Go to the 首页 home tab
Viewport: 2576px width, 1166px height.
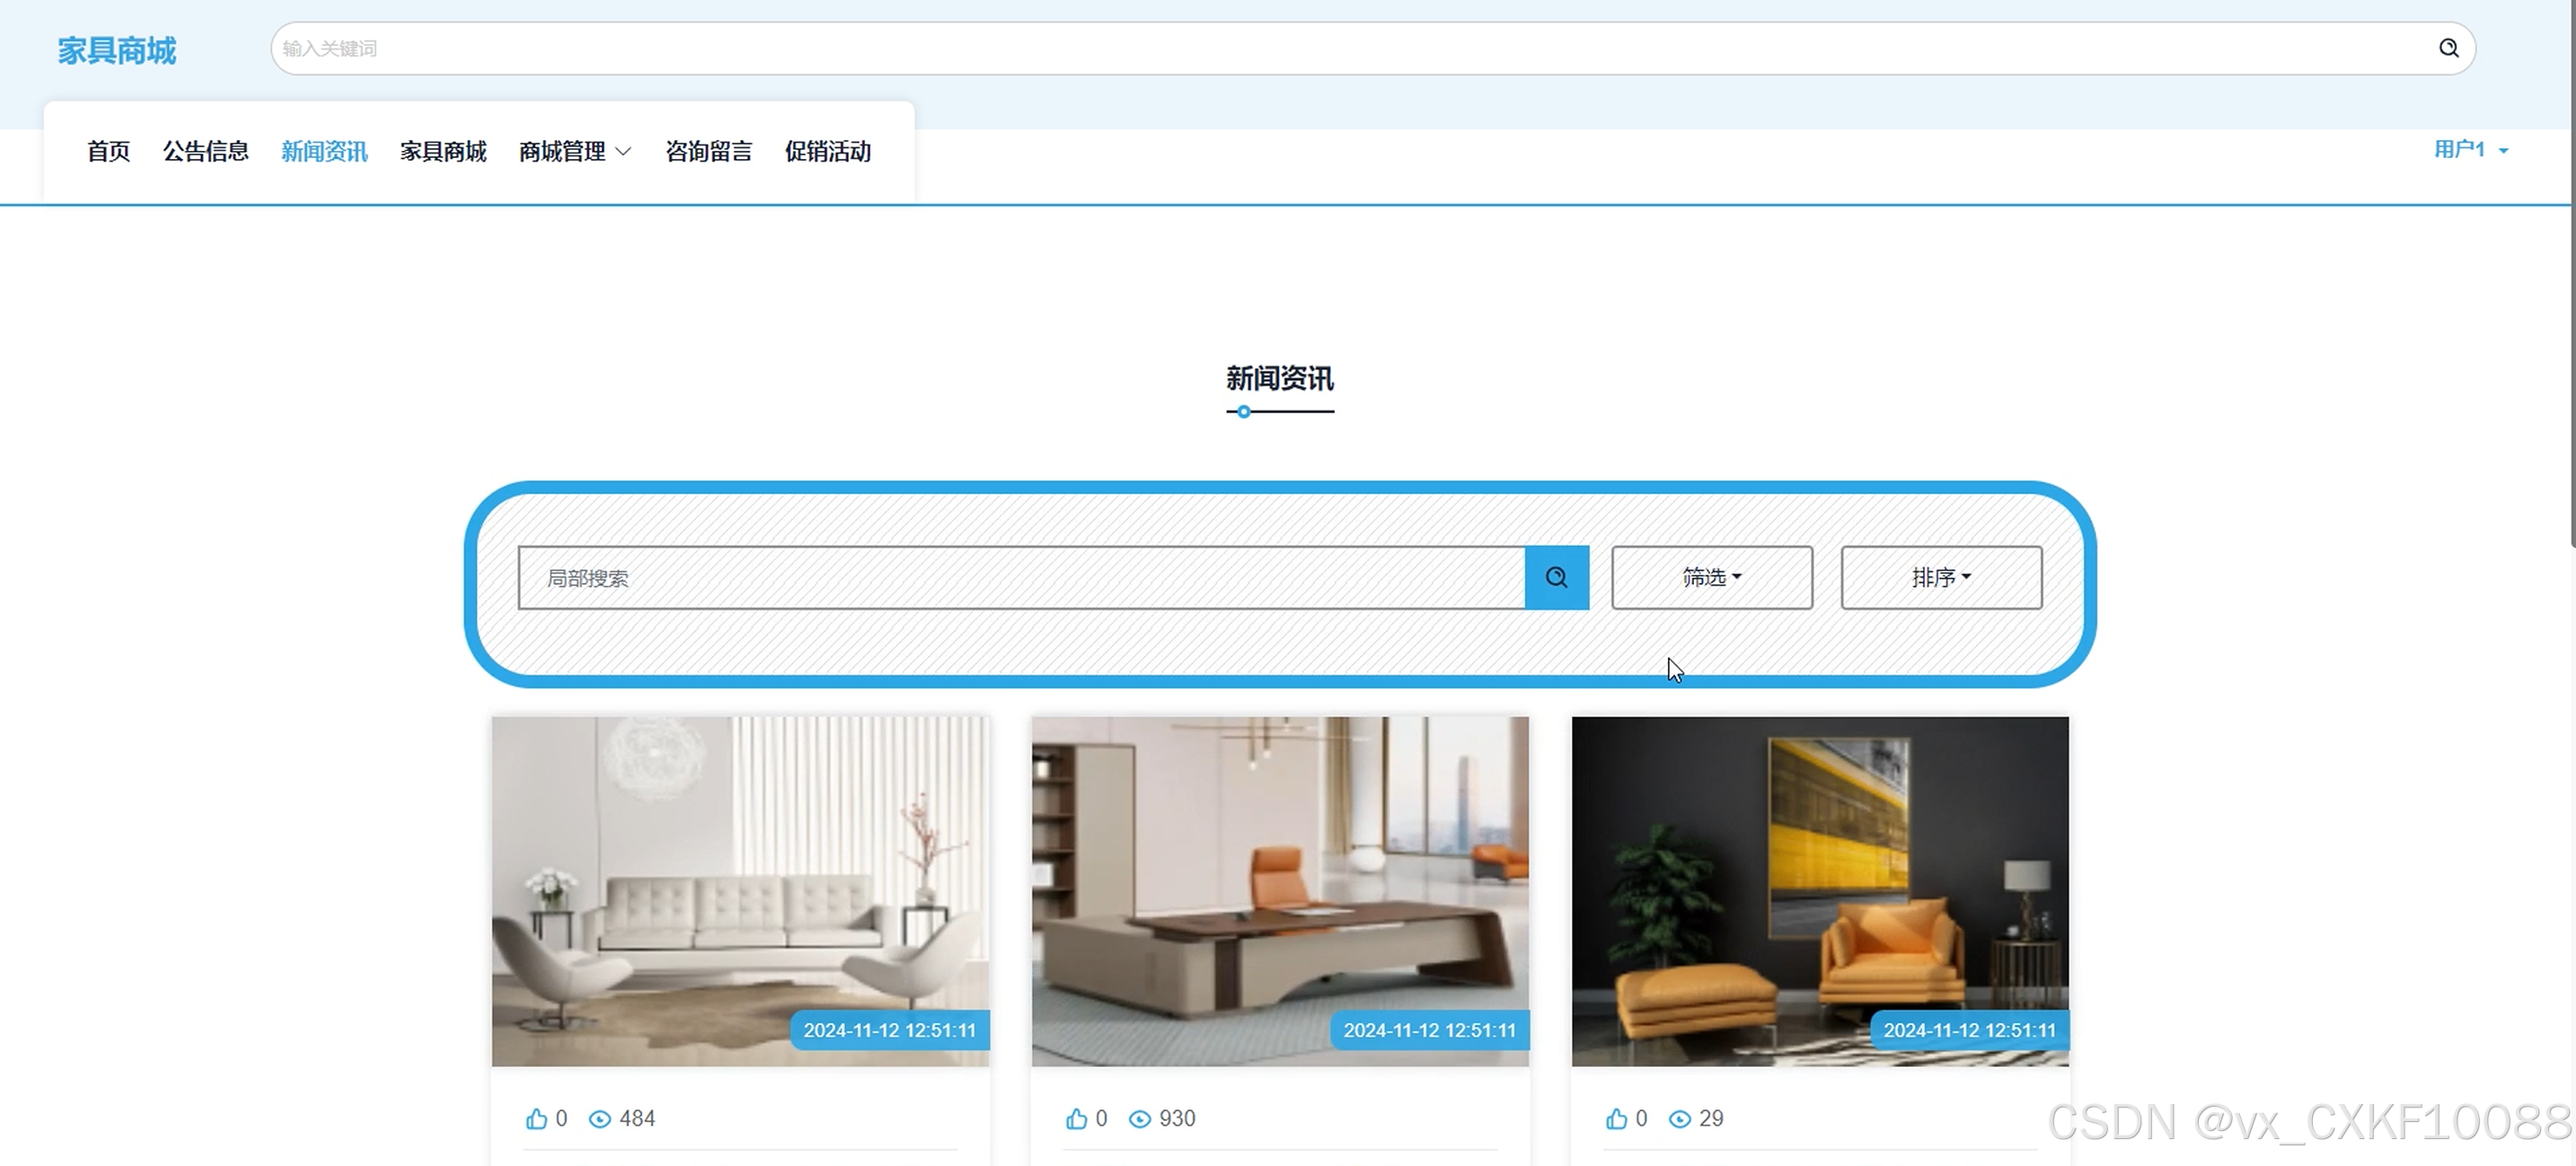[x=108, y=151]
